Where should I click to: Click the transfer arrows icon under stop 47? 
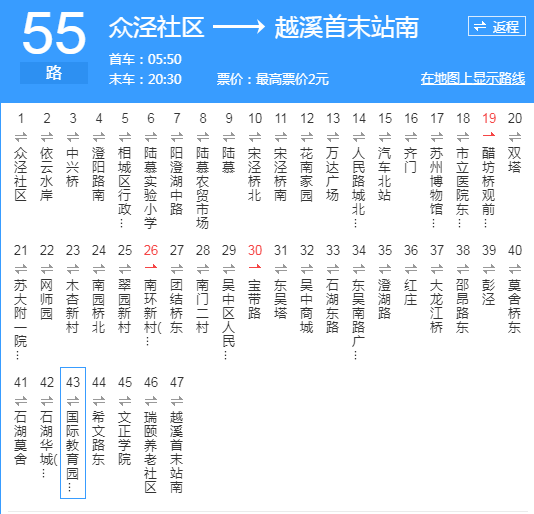click(x=177, y=400)
